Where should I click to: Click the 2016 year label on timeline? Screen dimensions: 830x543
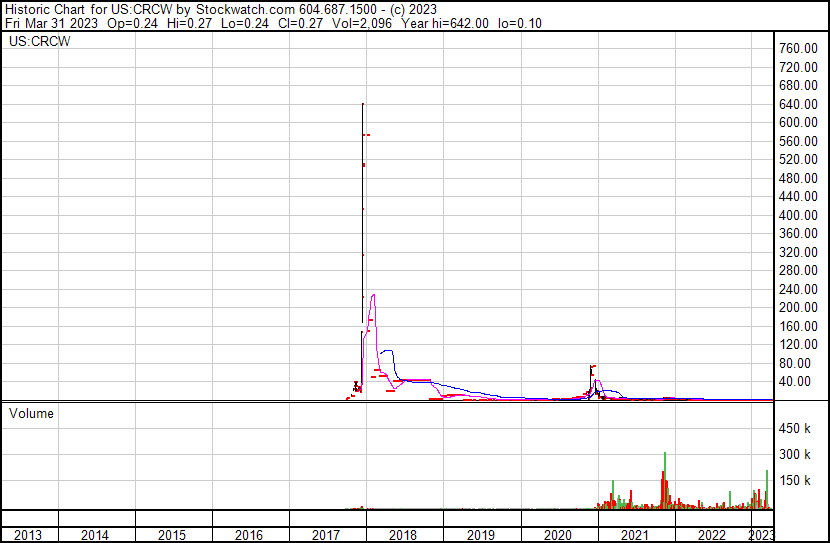249,535
